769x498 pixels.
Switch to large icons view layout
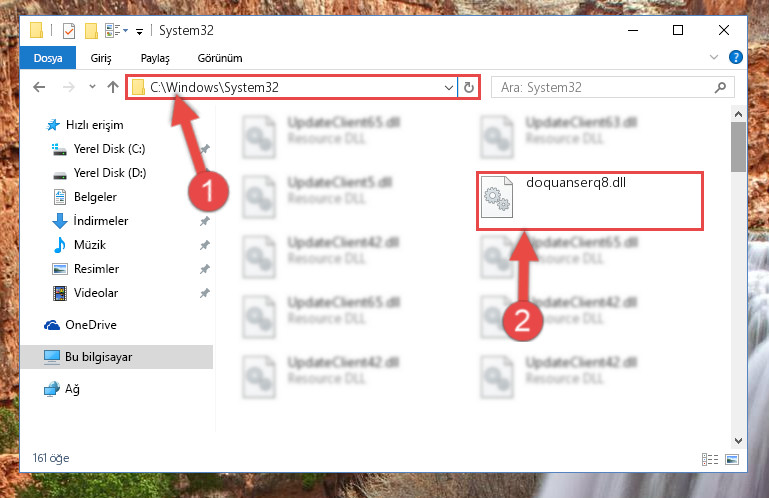(x=732, y=459)
